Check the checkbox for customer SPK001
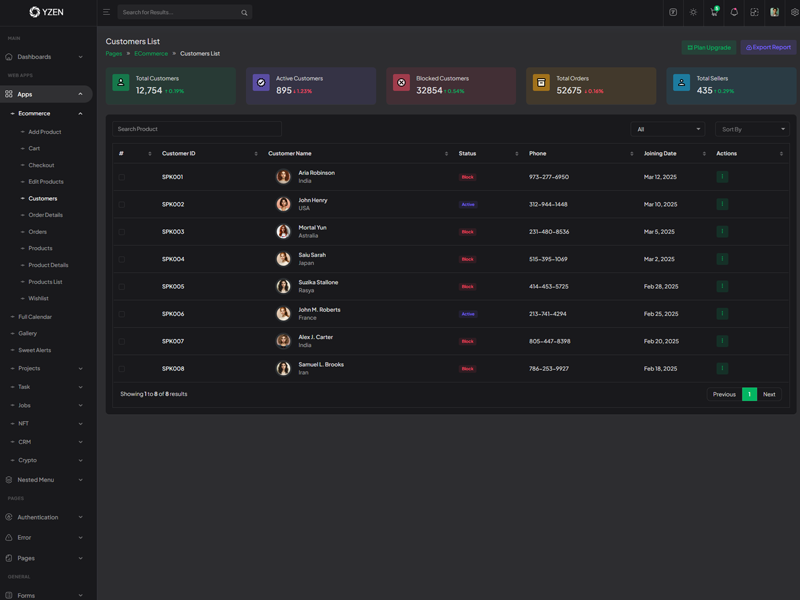Viewport: 800px width, 600px height. pyautogui.click(x=122, y=177)
